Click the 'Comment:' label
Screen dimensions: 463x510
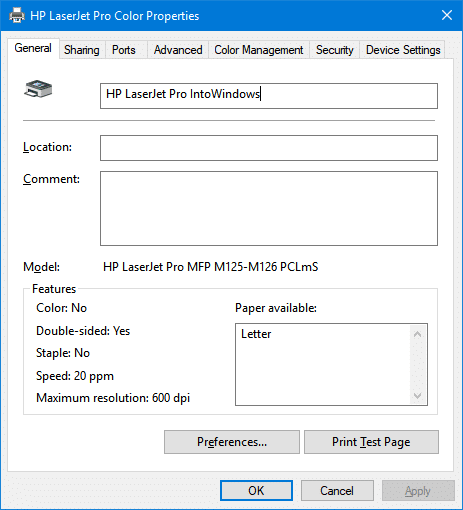(51, 179)
